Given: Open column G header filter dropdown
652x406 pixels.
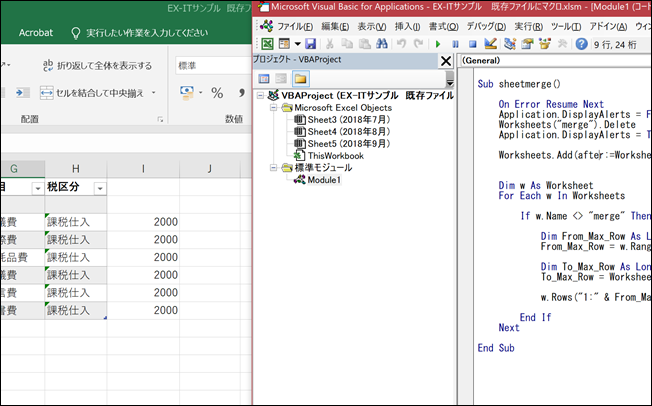Looking at the screenshot, I should pyautogui.click(x=37, y=189).
